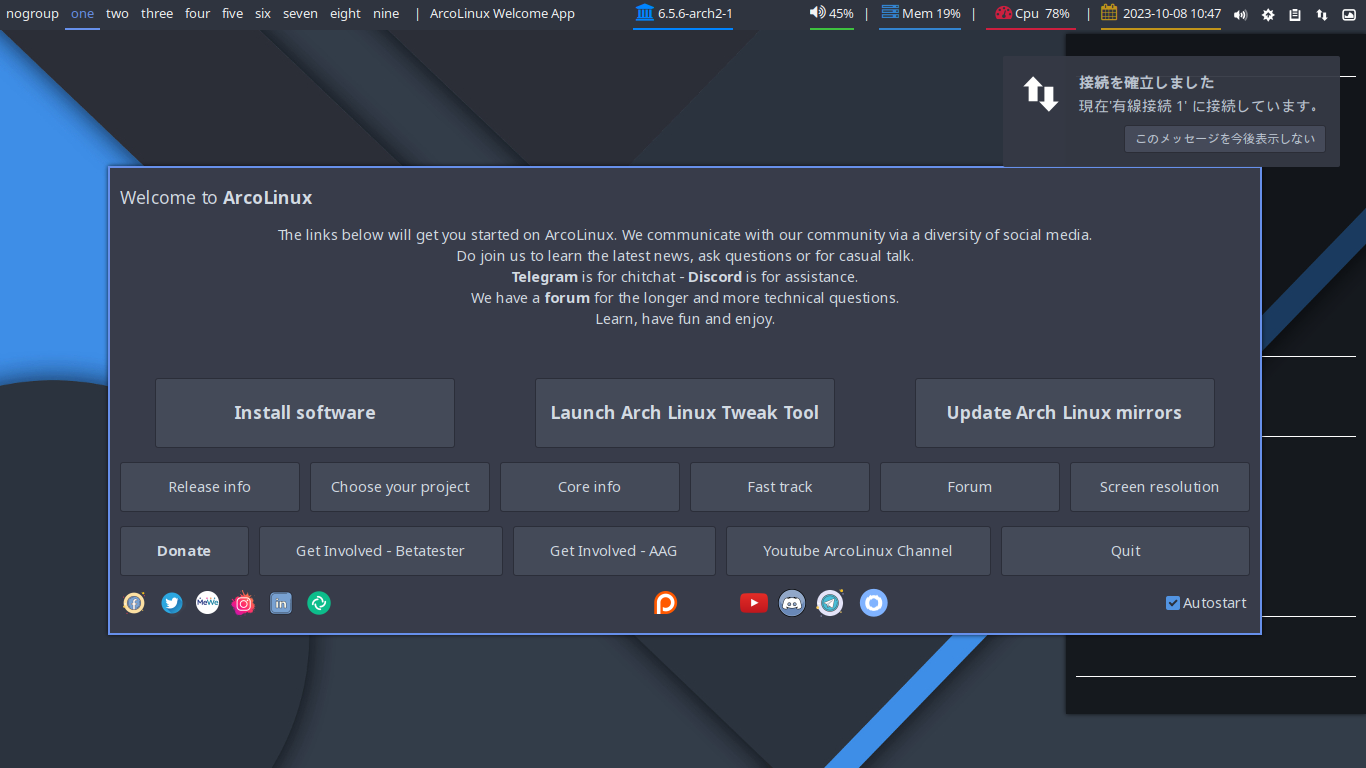Open the Facebook social icon

pos(134,603)
